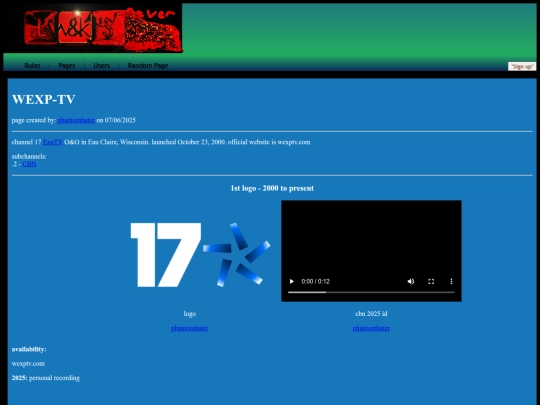Go to a Random Page
Screen dimensions: 540x405
pyautogui.click(x=148, y=65)
